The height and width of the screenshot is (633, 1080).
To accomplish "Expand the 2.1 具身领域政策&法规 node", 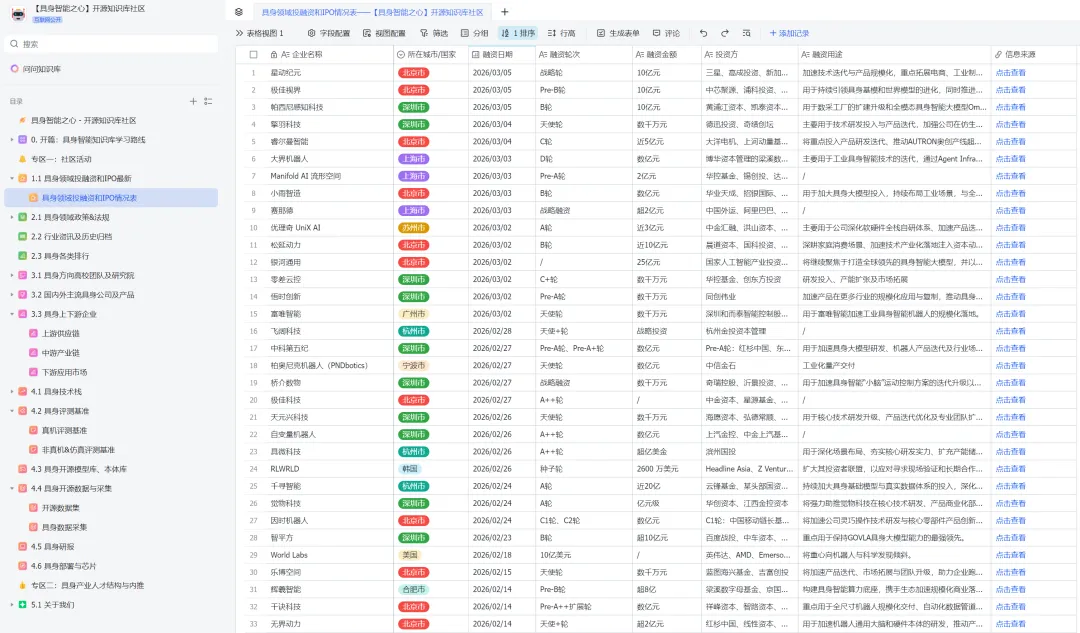I will [12, 217].
